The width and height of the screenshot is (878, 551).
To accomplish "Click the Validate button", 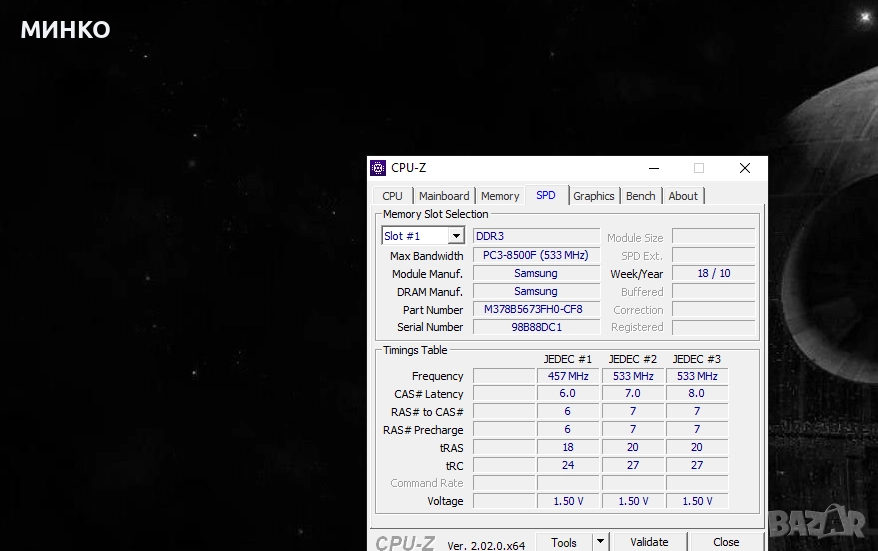I will [x=649, y=542].
